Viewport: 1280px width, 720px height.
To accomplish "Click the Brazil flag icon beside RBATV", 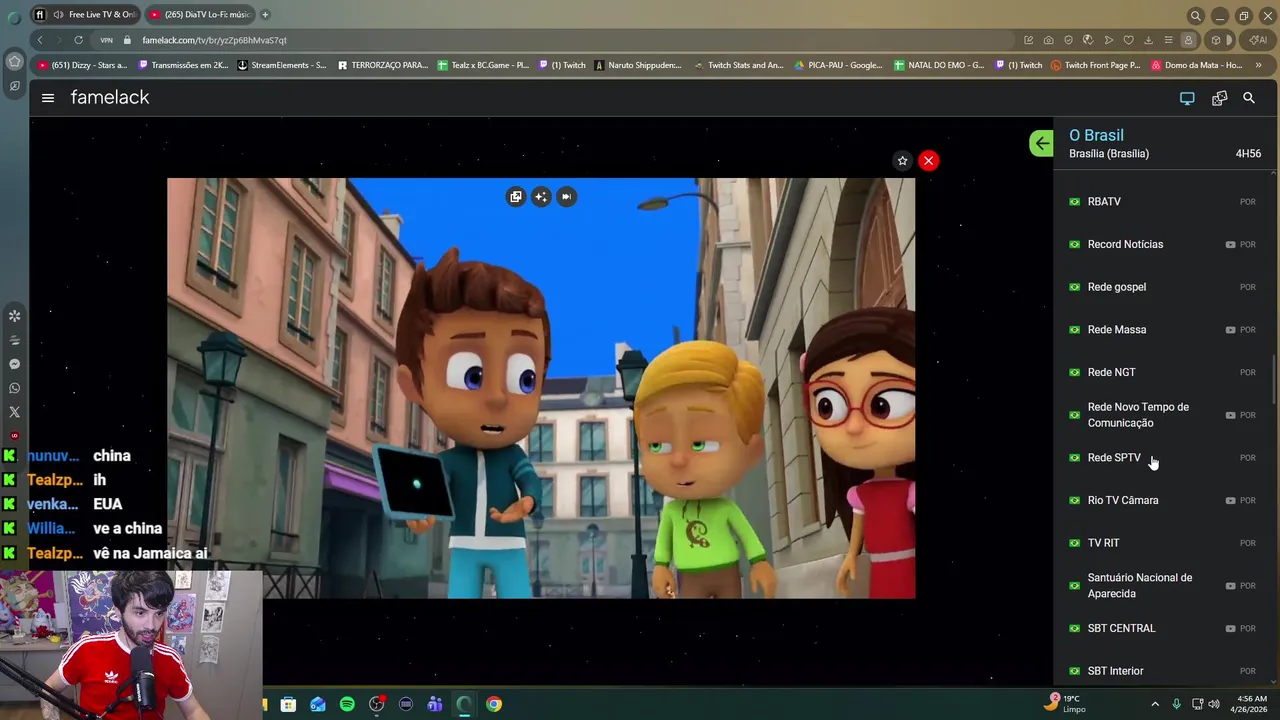I will [x=1075, y=202].
